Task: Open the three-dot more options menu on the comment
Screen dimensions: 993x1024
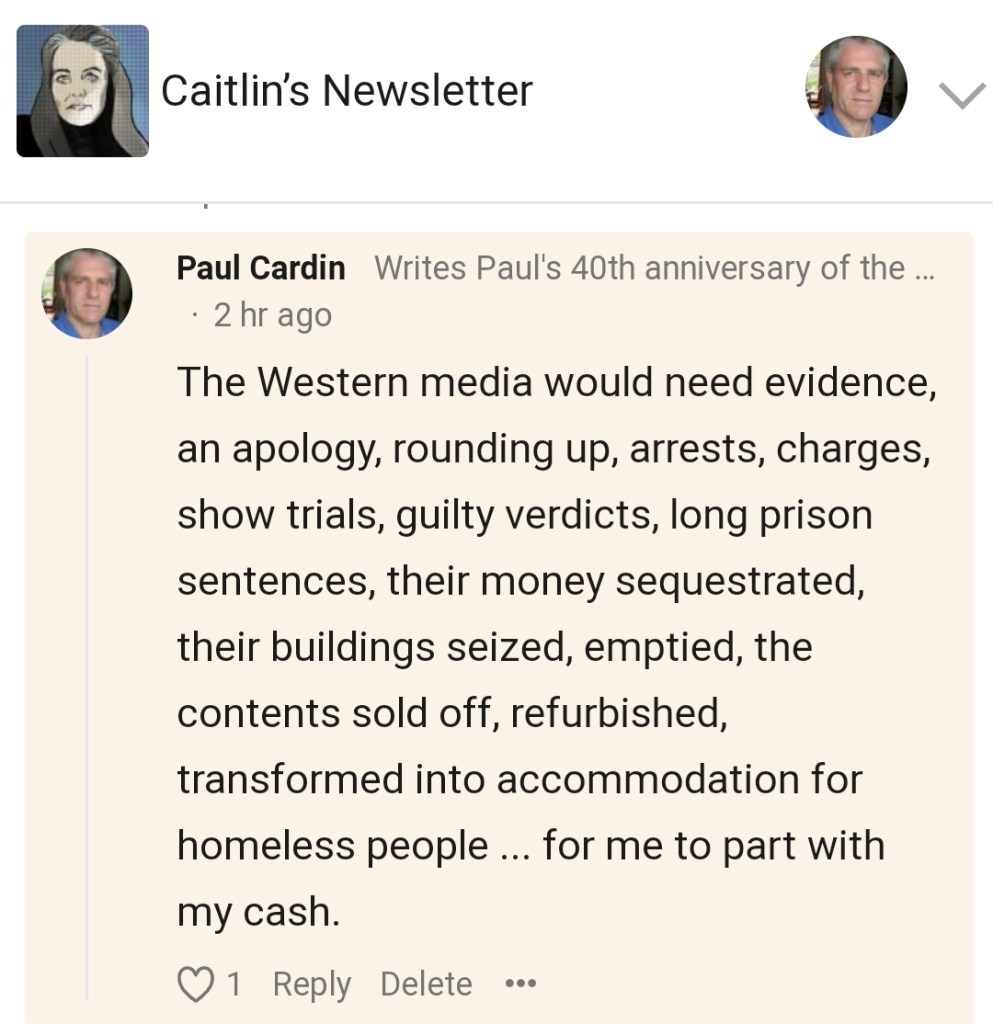Action: click(x=520, y=984)
